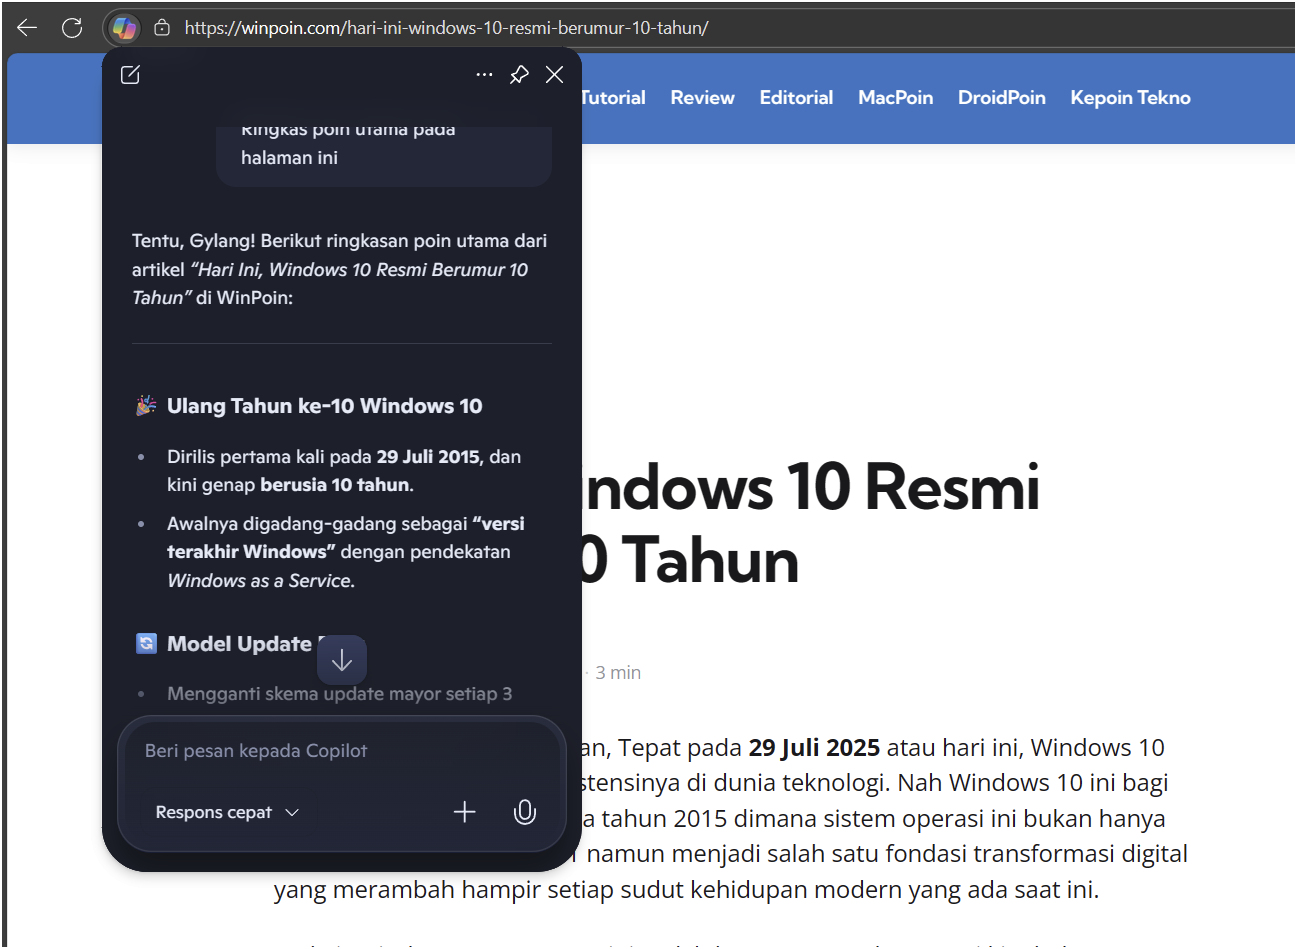Click 'Tentu, Gylang!' response intro text
Screen dimensions: 1297x949
pyautogui.click(x=194, y=241)
